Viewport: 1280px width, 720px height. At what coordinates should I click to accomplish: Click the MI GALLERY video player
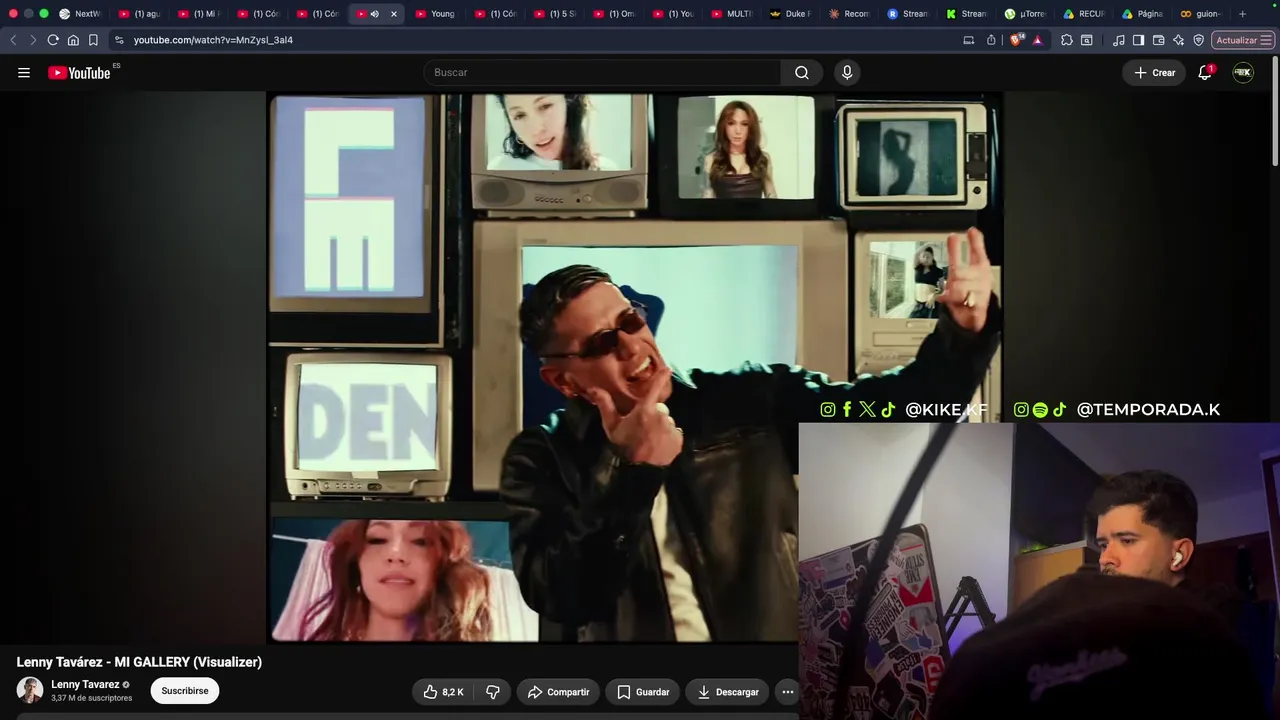(x=635, y=368)
